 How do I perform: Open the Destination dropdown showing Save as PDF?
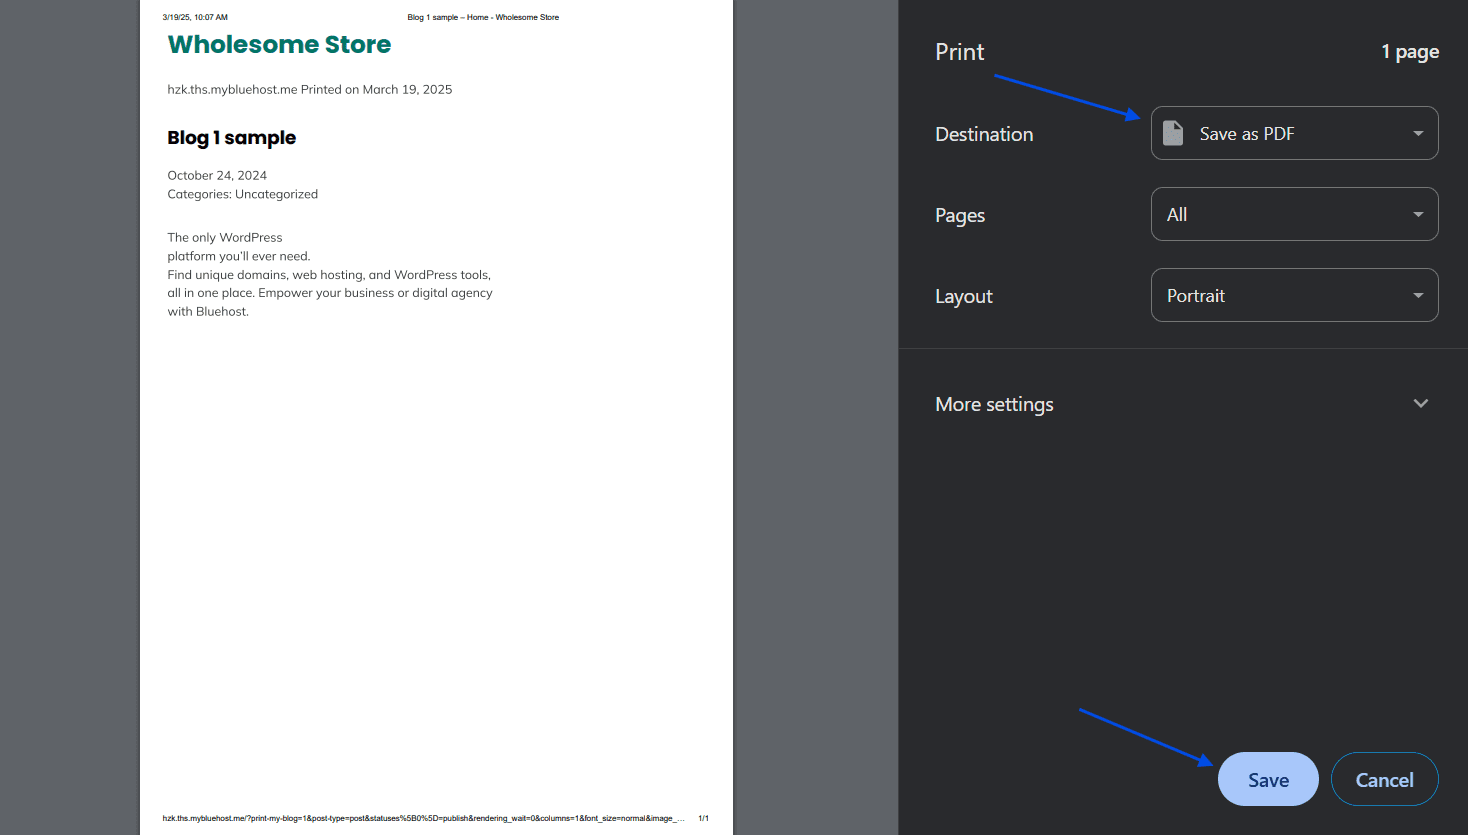coord(1294,133)
